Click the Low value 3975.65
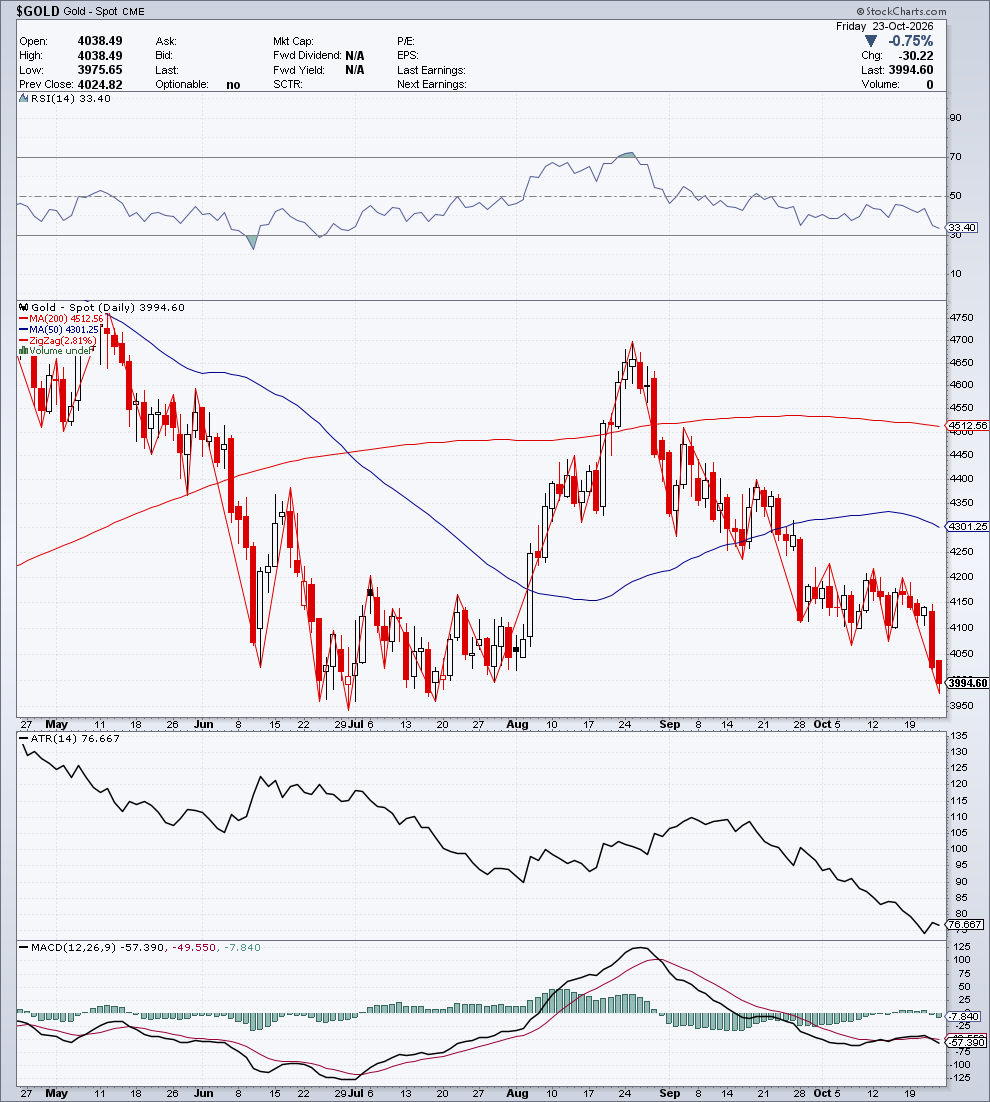 coord(100,70)
